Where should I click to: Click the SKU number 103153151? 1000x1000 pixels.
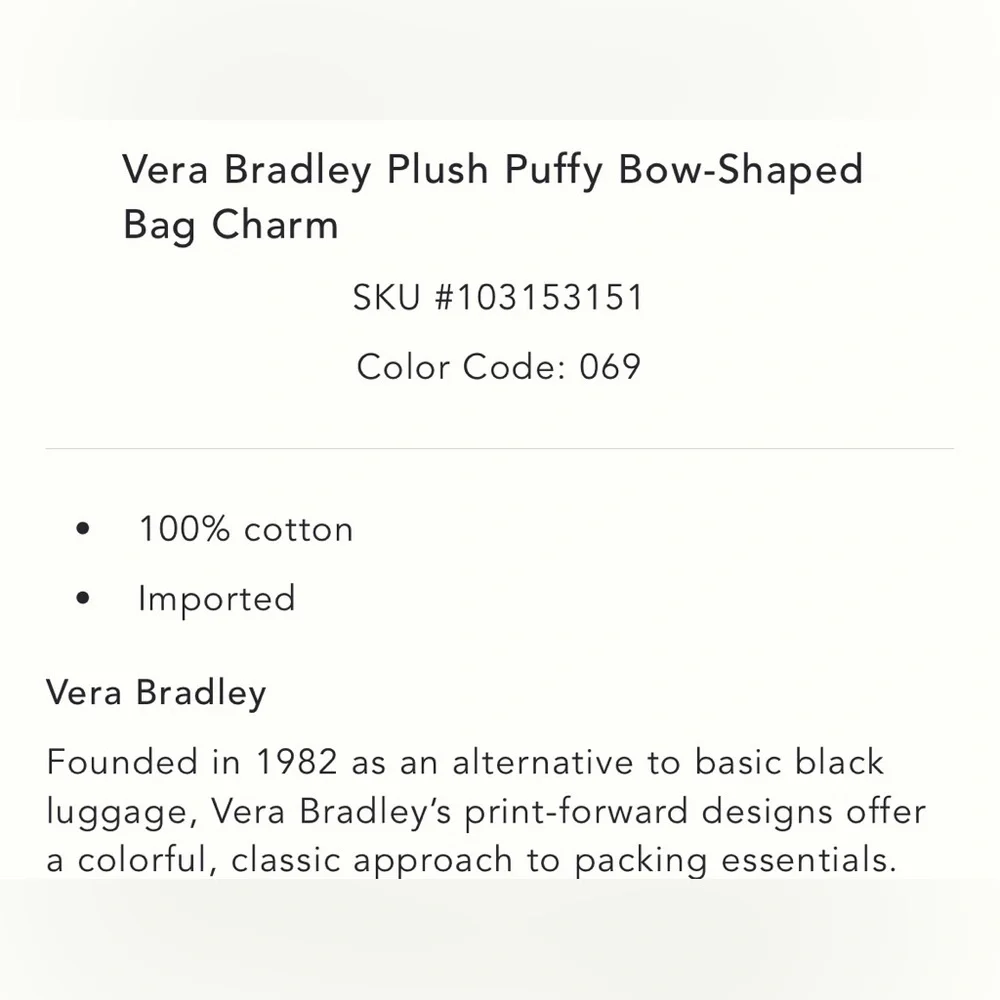coord(550,297)
